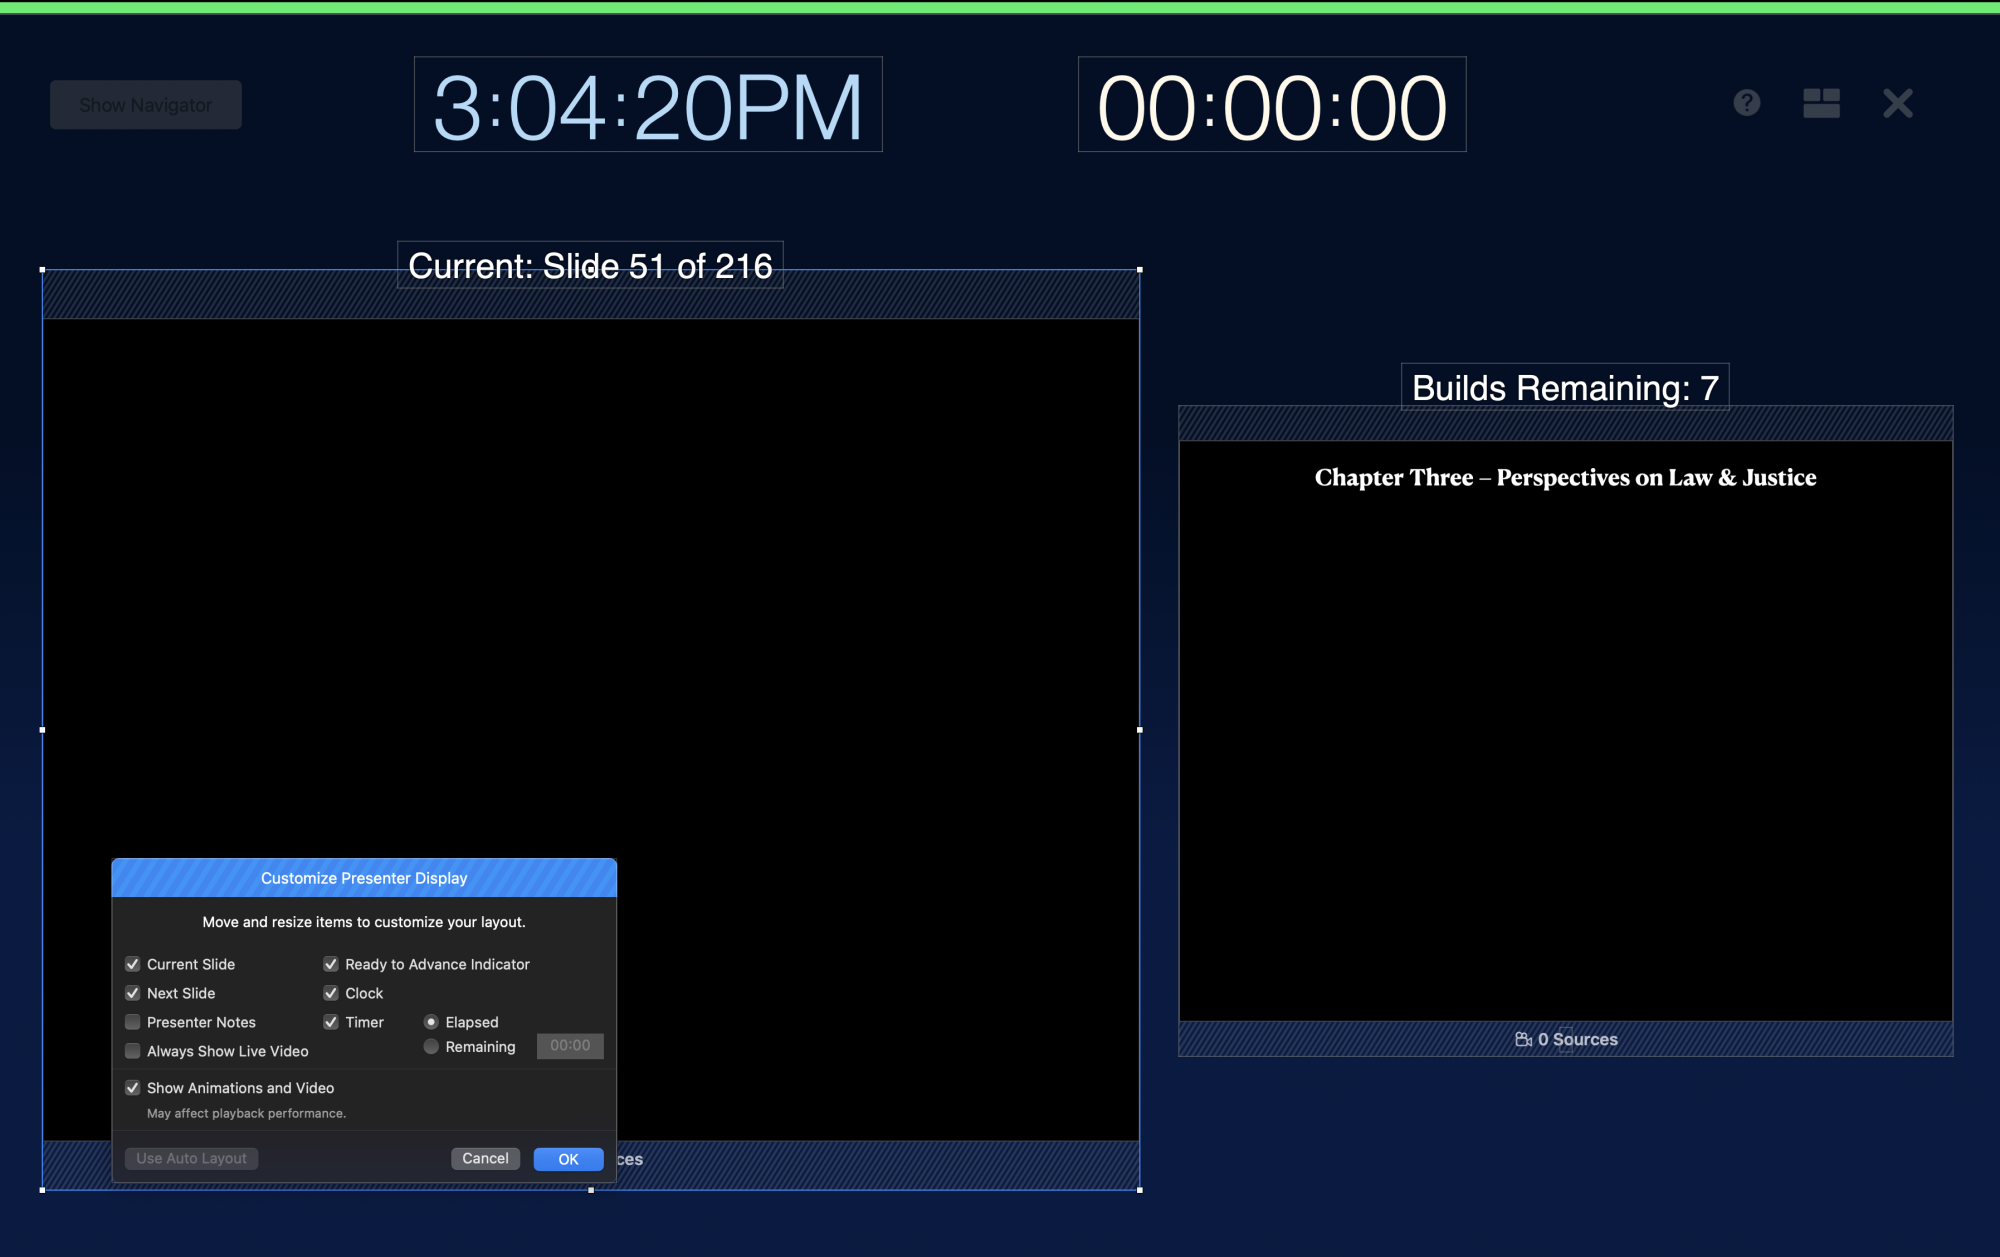The image size is (2000, 1257).
Task: Select the Remaining timer radio button
Action: click(431, 1047)
